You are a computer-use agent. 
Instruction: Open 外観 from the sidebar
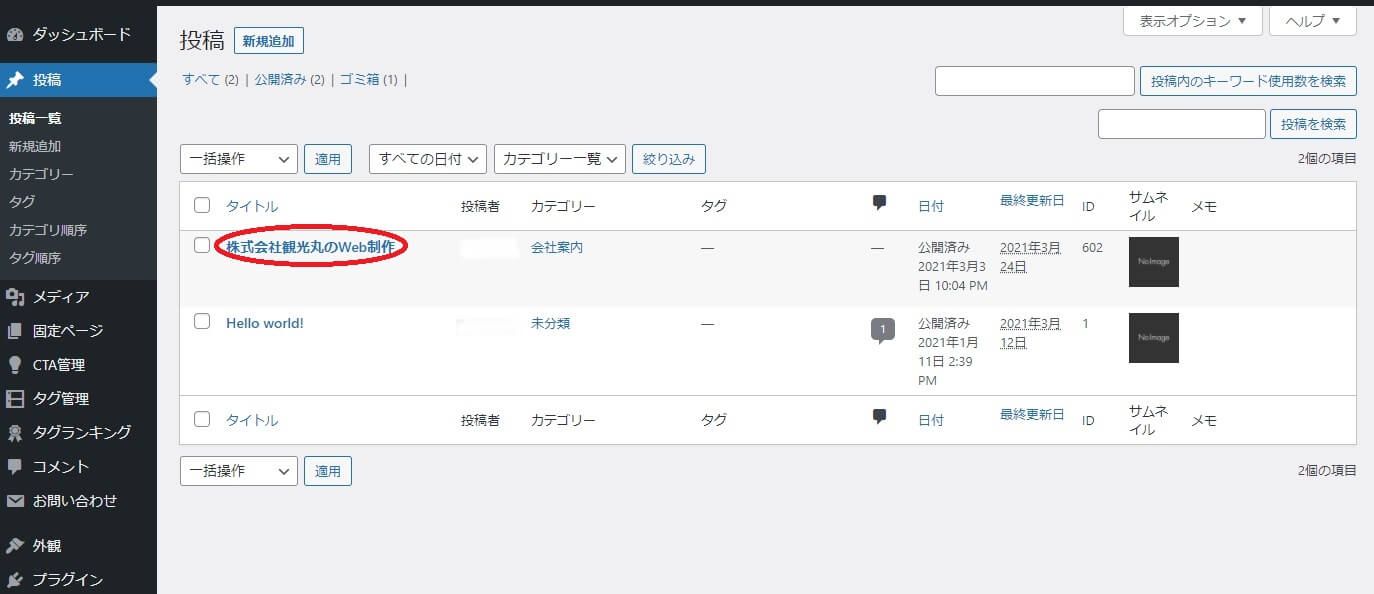click(x=46, y=544)
